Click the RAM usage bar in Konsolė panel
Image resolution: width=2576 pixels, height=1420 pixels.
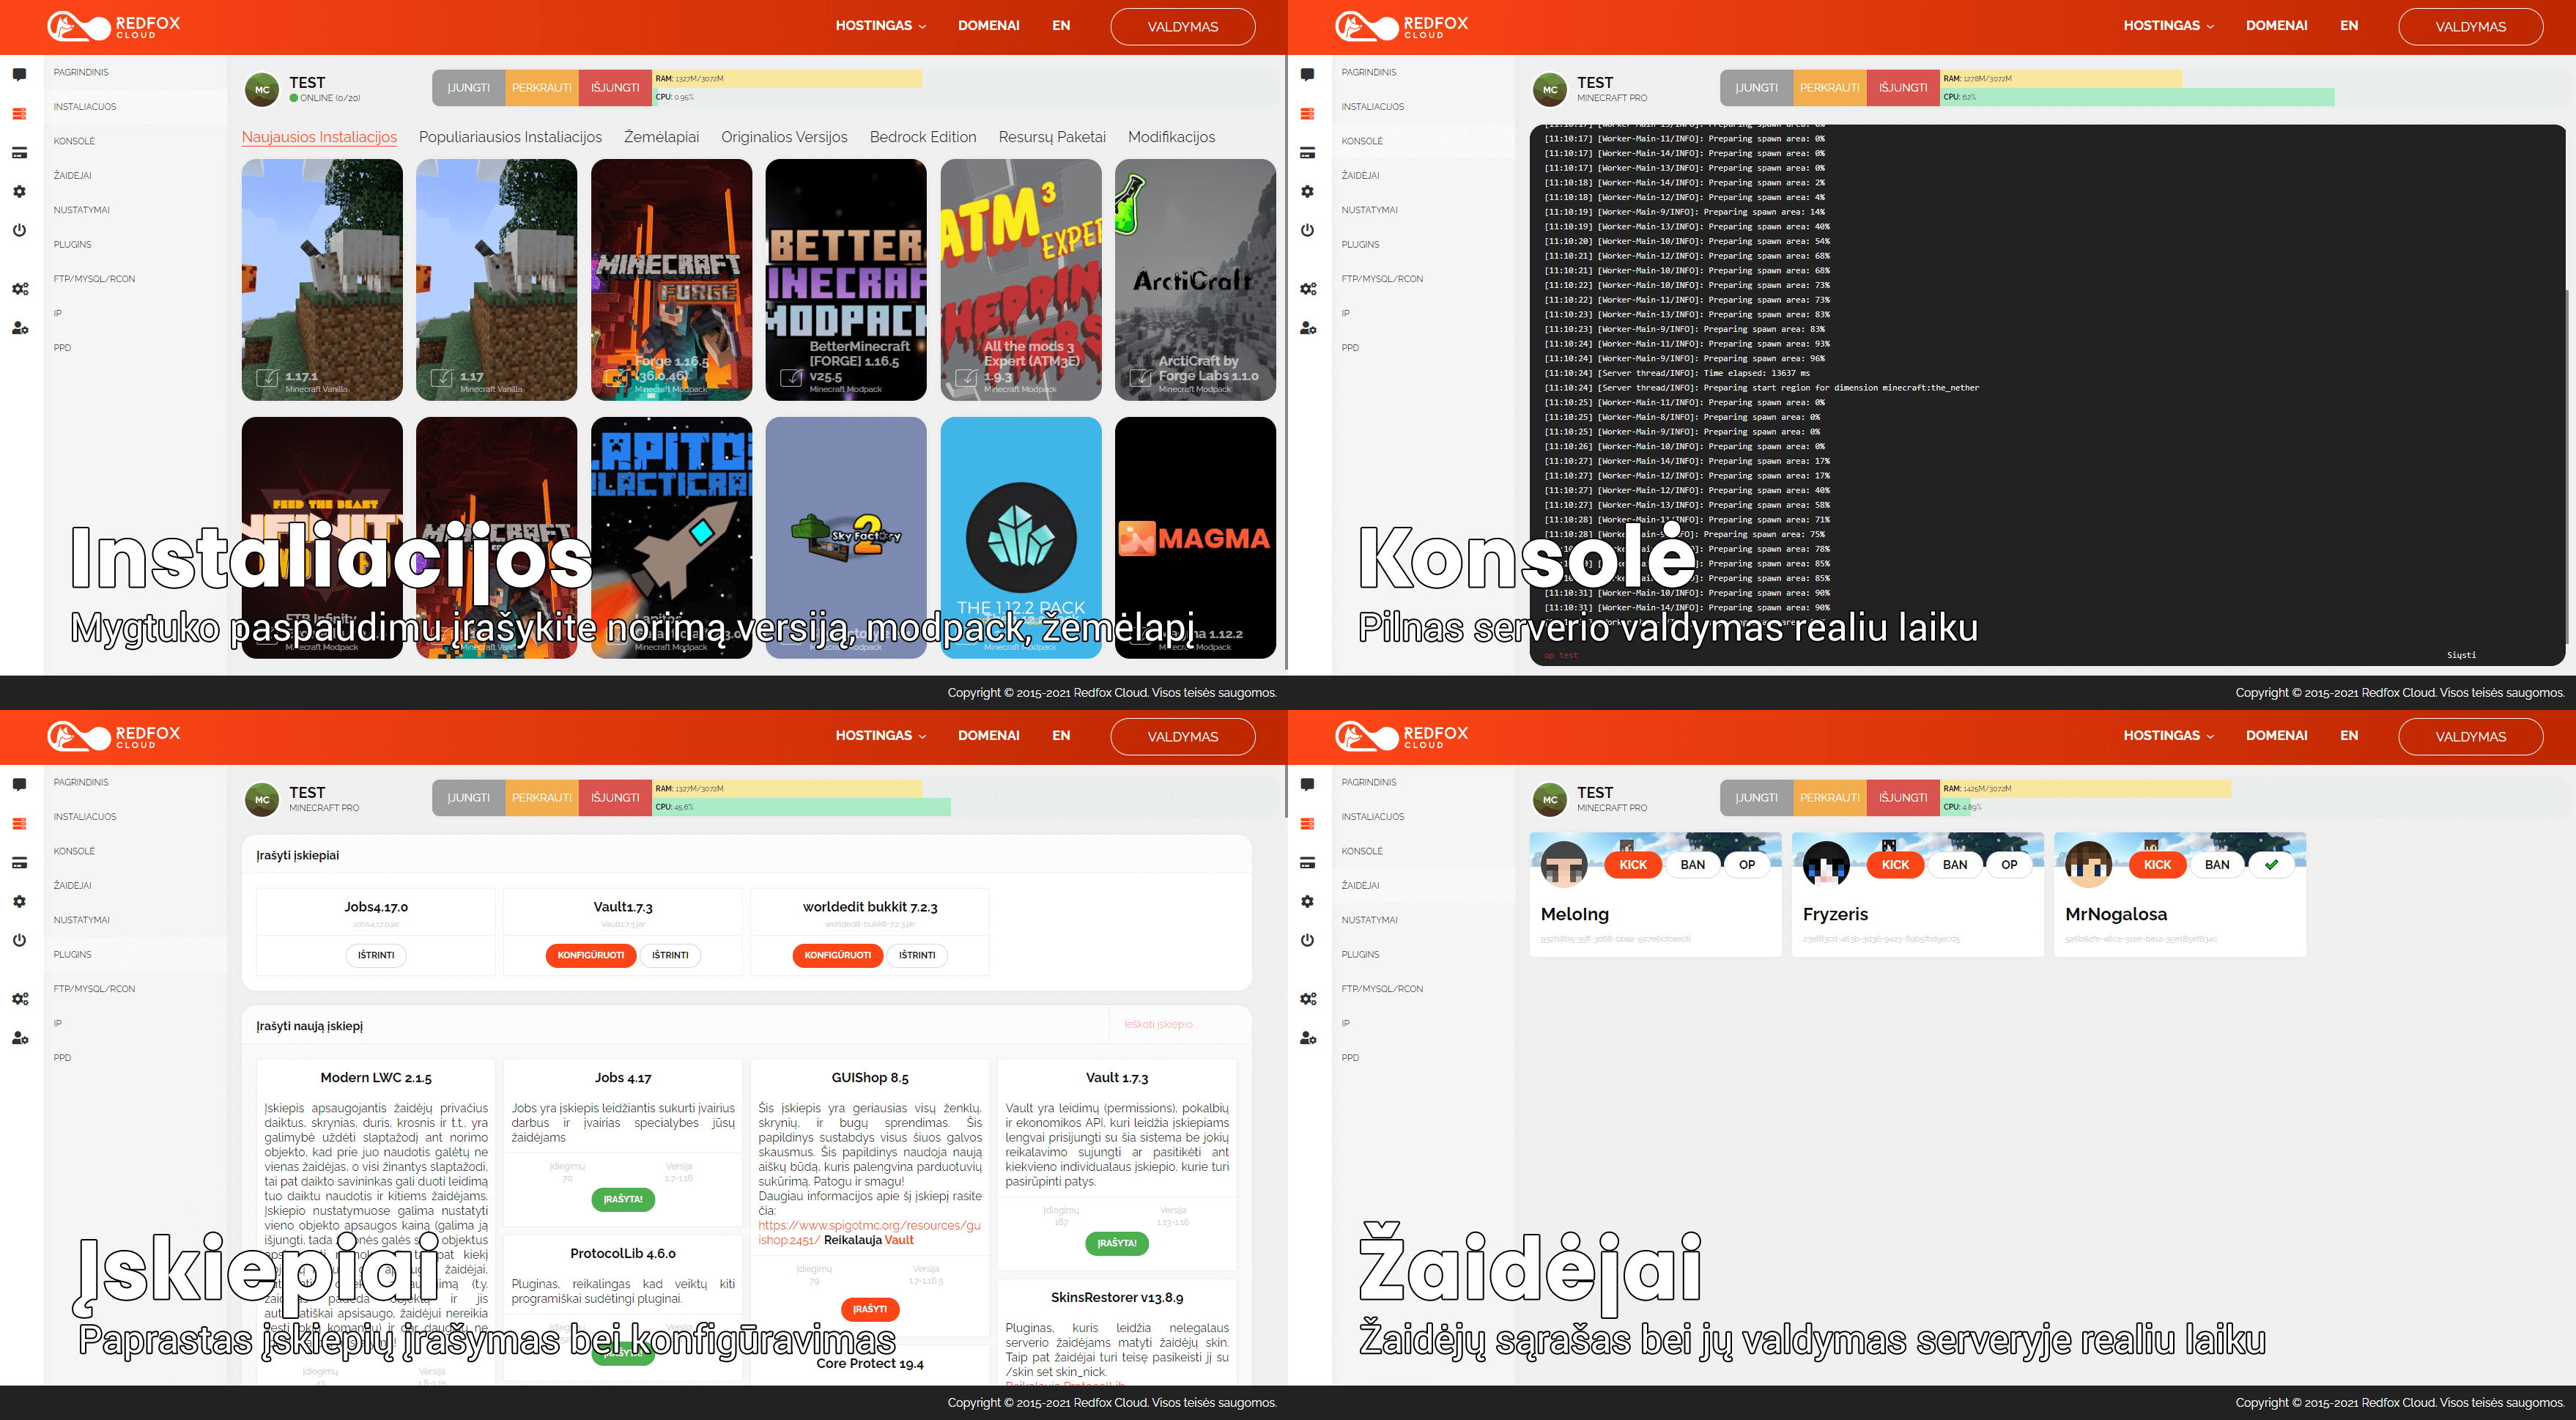pos(2060,78)
